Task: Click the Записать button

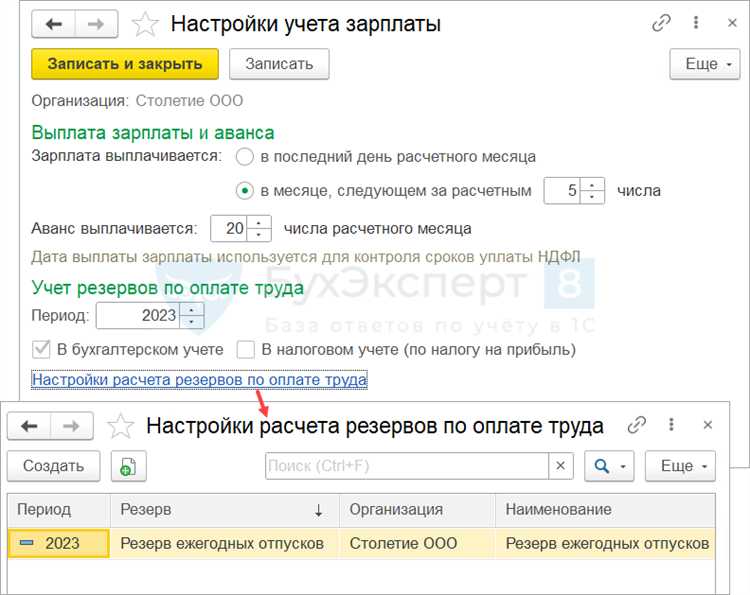Action: coord(279,64)
